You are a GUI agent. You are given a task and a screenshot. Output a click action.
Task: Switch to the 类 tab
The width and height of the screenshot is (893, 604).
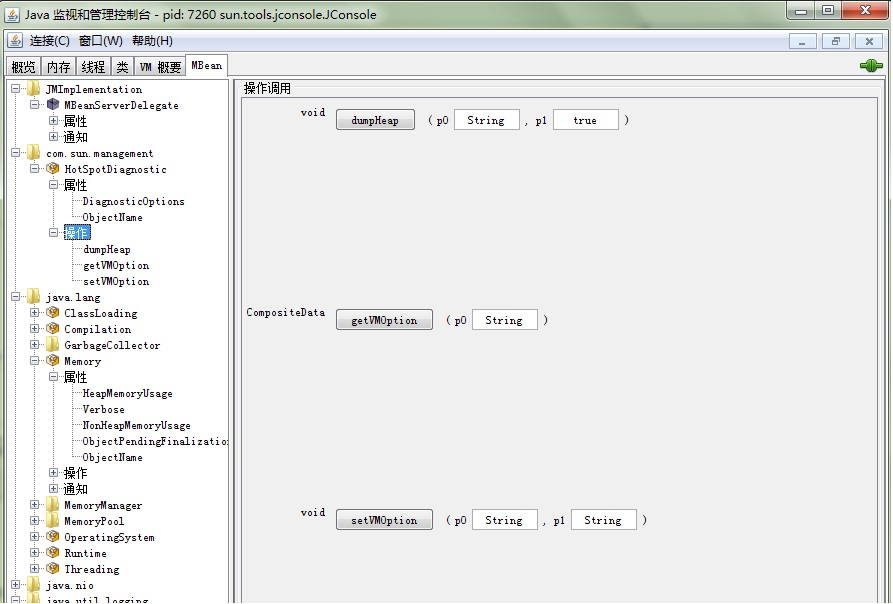coord(122,67)
